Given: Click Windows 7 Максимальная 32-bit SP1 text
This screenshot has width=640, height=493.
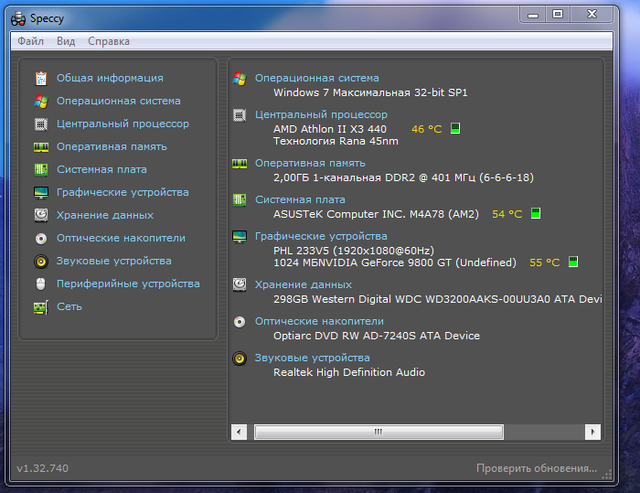Looking at the screenshot, I should 370,93.
